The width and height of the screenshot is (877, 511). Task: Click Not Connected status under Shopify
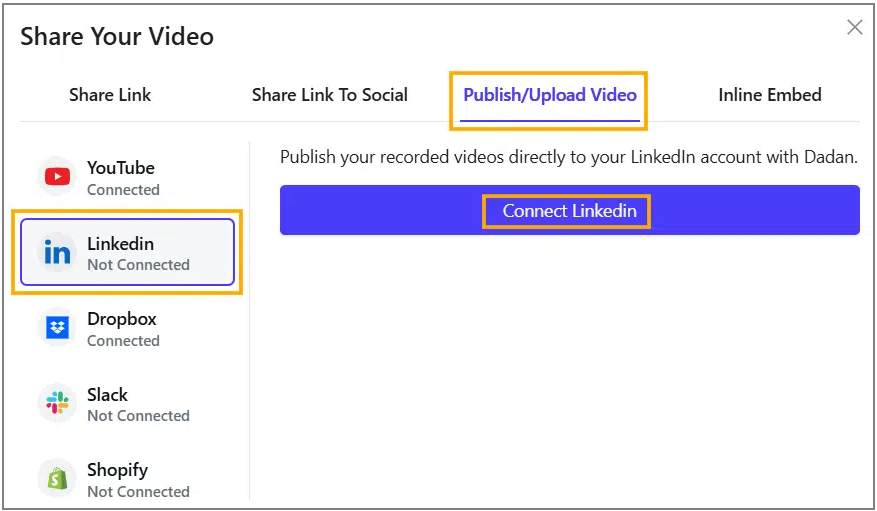point(138,491)
